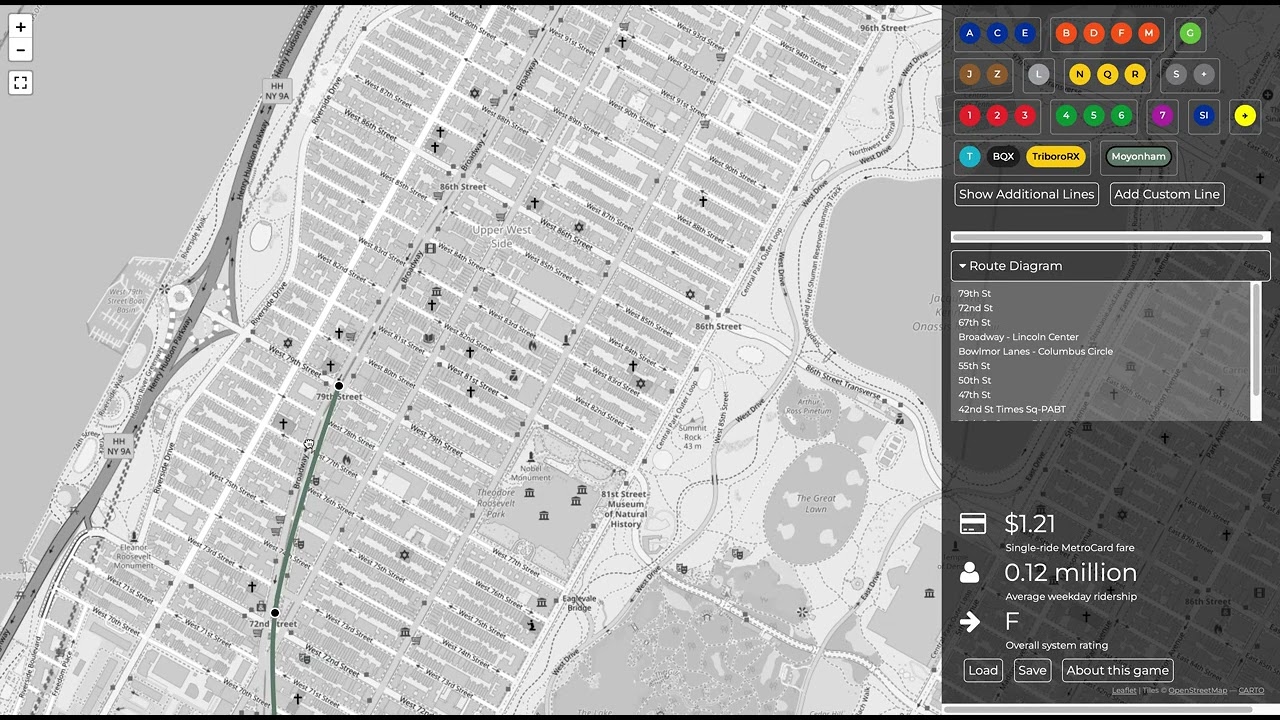The image size is (1280, 720).
Task: Select the black BQX line pill
Action: [1003, 156]
